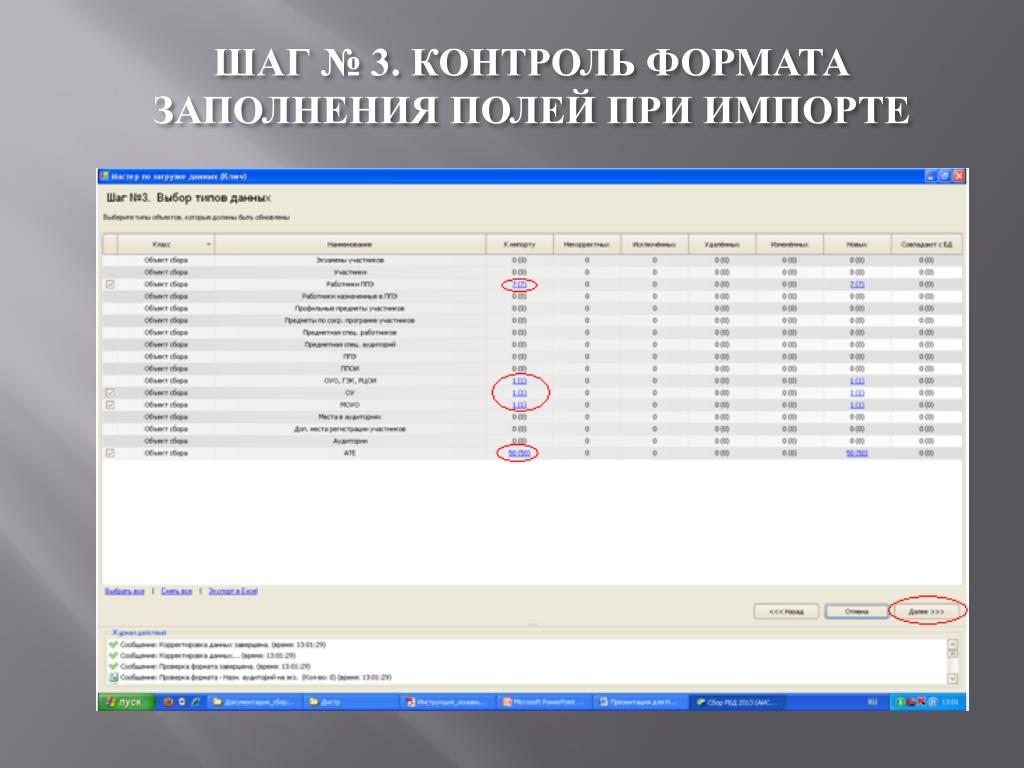Click the Отмена button
1024x768 pixels.
click(x=856, y=612)
